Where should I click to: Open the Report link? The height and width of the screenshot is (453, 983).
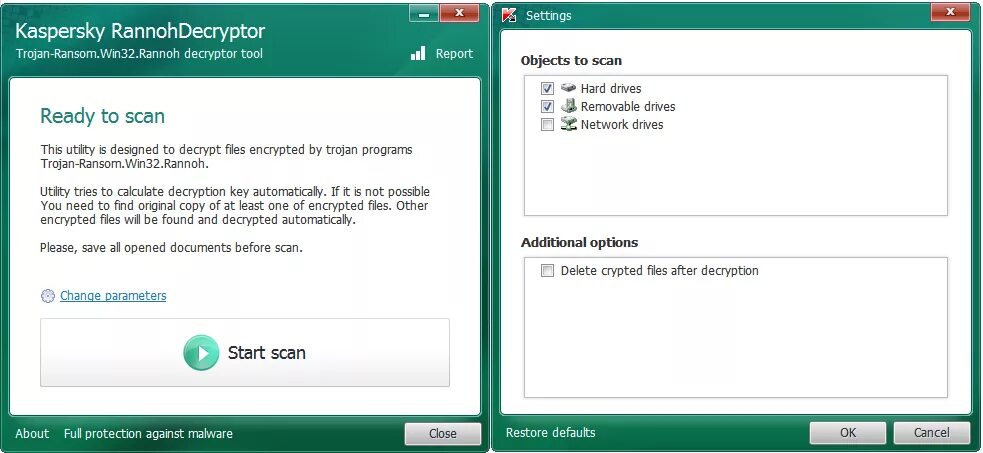click(455, 54)
